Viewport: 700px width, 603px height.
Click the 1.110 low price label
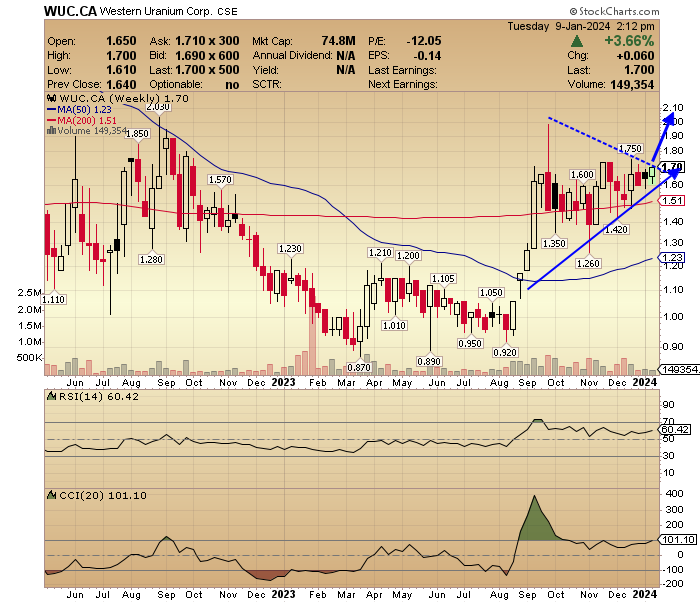54,299
